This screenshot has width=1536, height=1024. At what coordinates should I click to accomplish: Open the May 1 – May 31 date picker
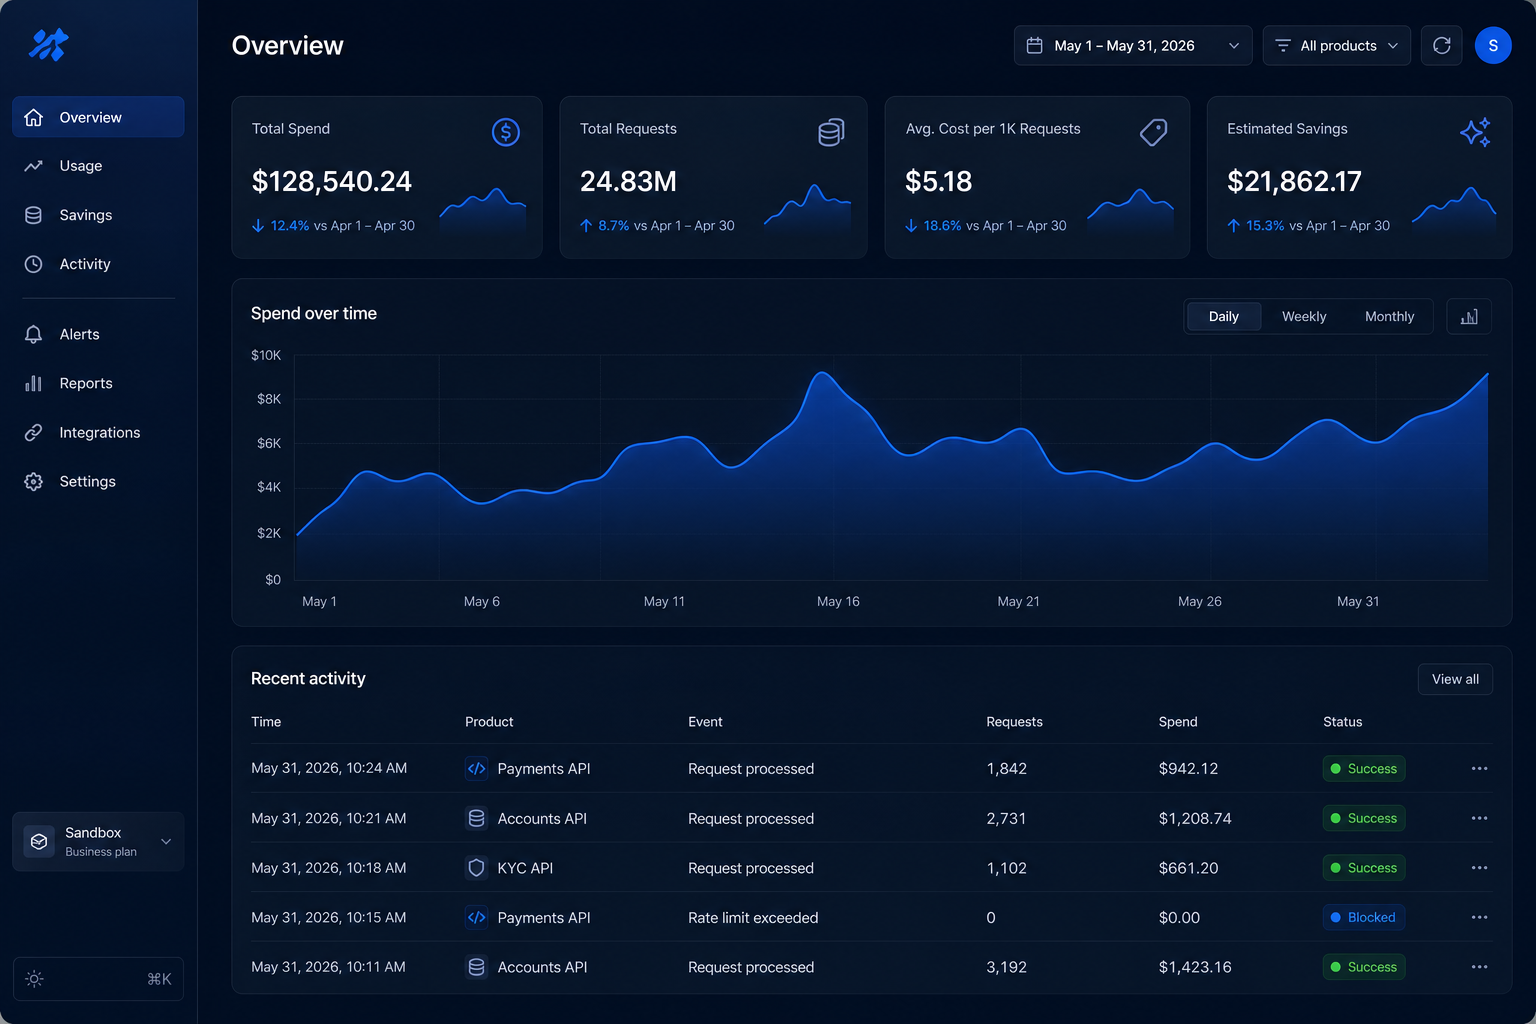coord(1133,46)
